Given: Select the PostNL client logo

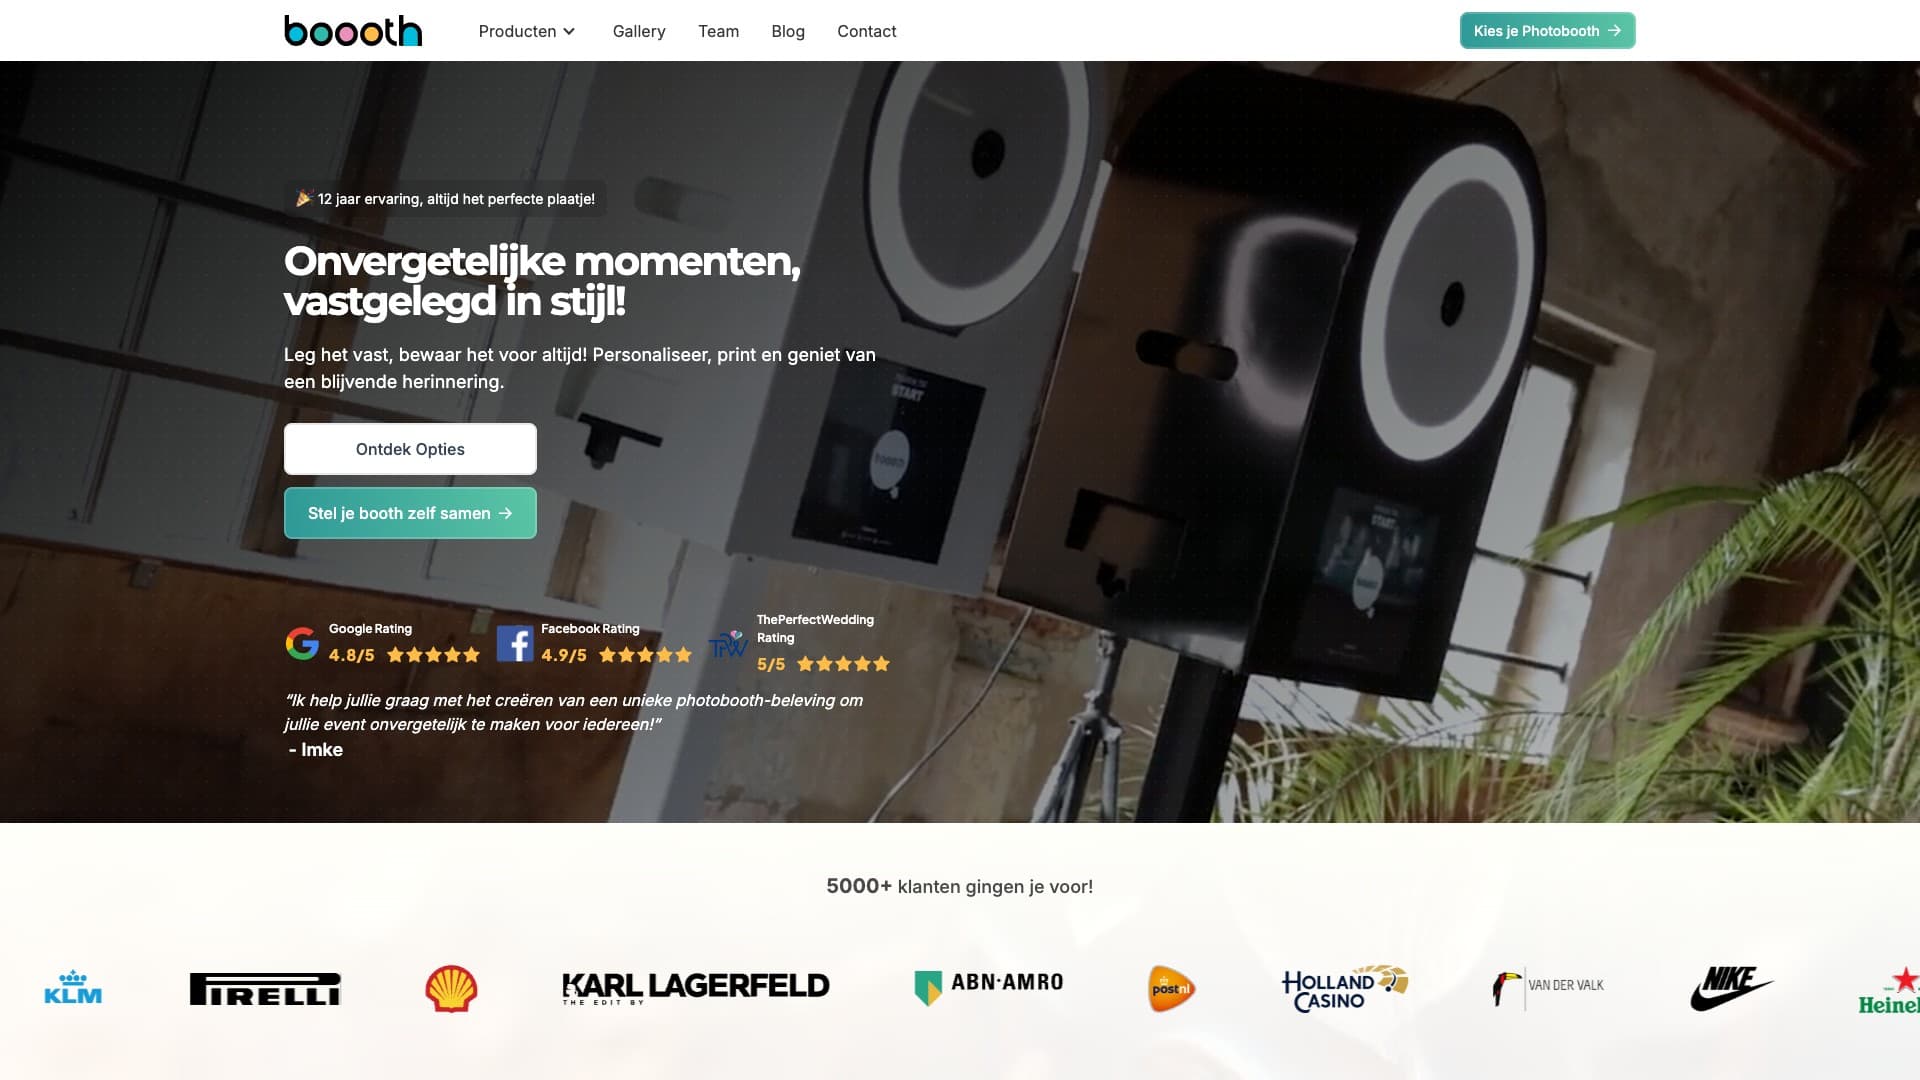Looking at the screenshot, I should 1171,988.
